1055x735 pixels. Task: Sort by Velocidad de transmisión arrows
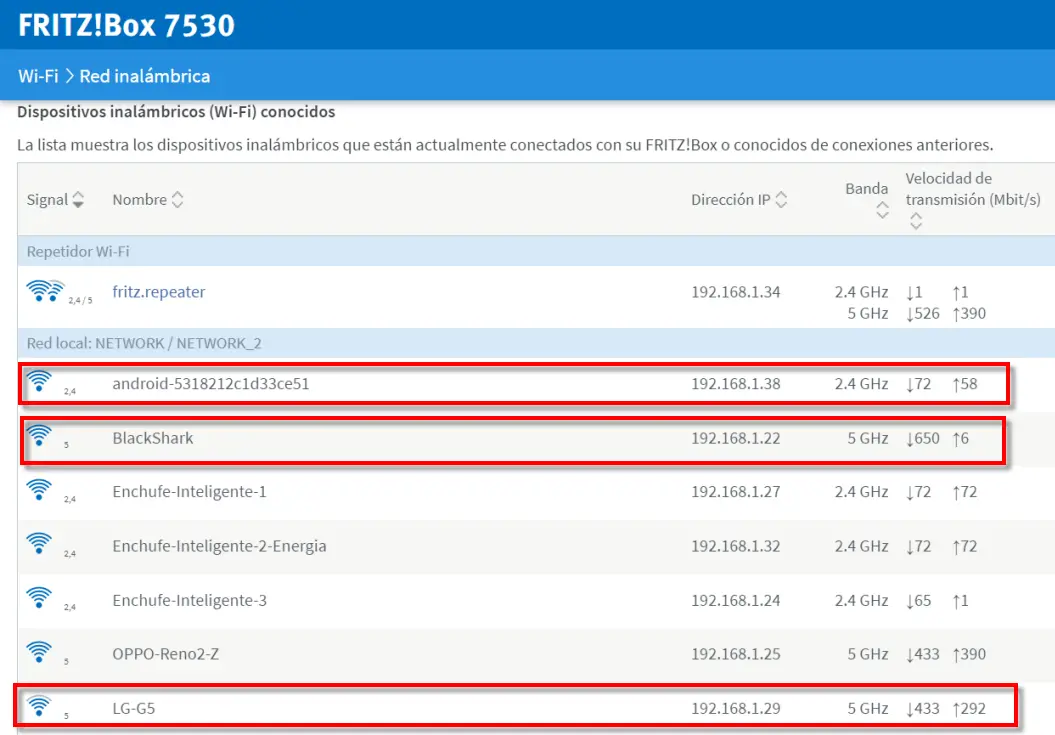coord(915,221)
